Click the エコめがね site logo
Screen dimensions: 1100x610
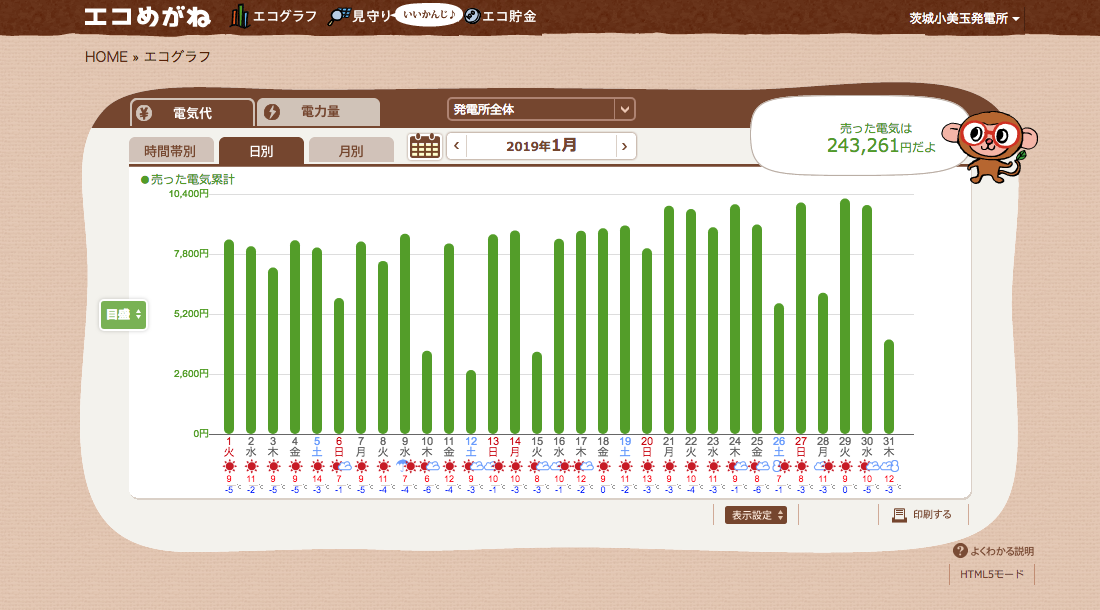point(147,17)
